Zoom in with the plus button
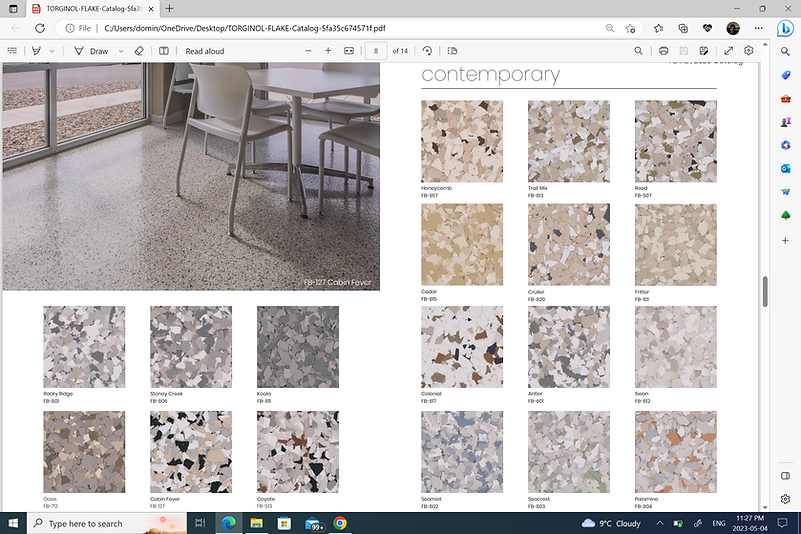This screenshot has height=534, width=801. click(328, 51)
